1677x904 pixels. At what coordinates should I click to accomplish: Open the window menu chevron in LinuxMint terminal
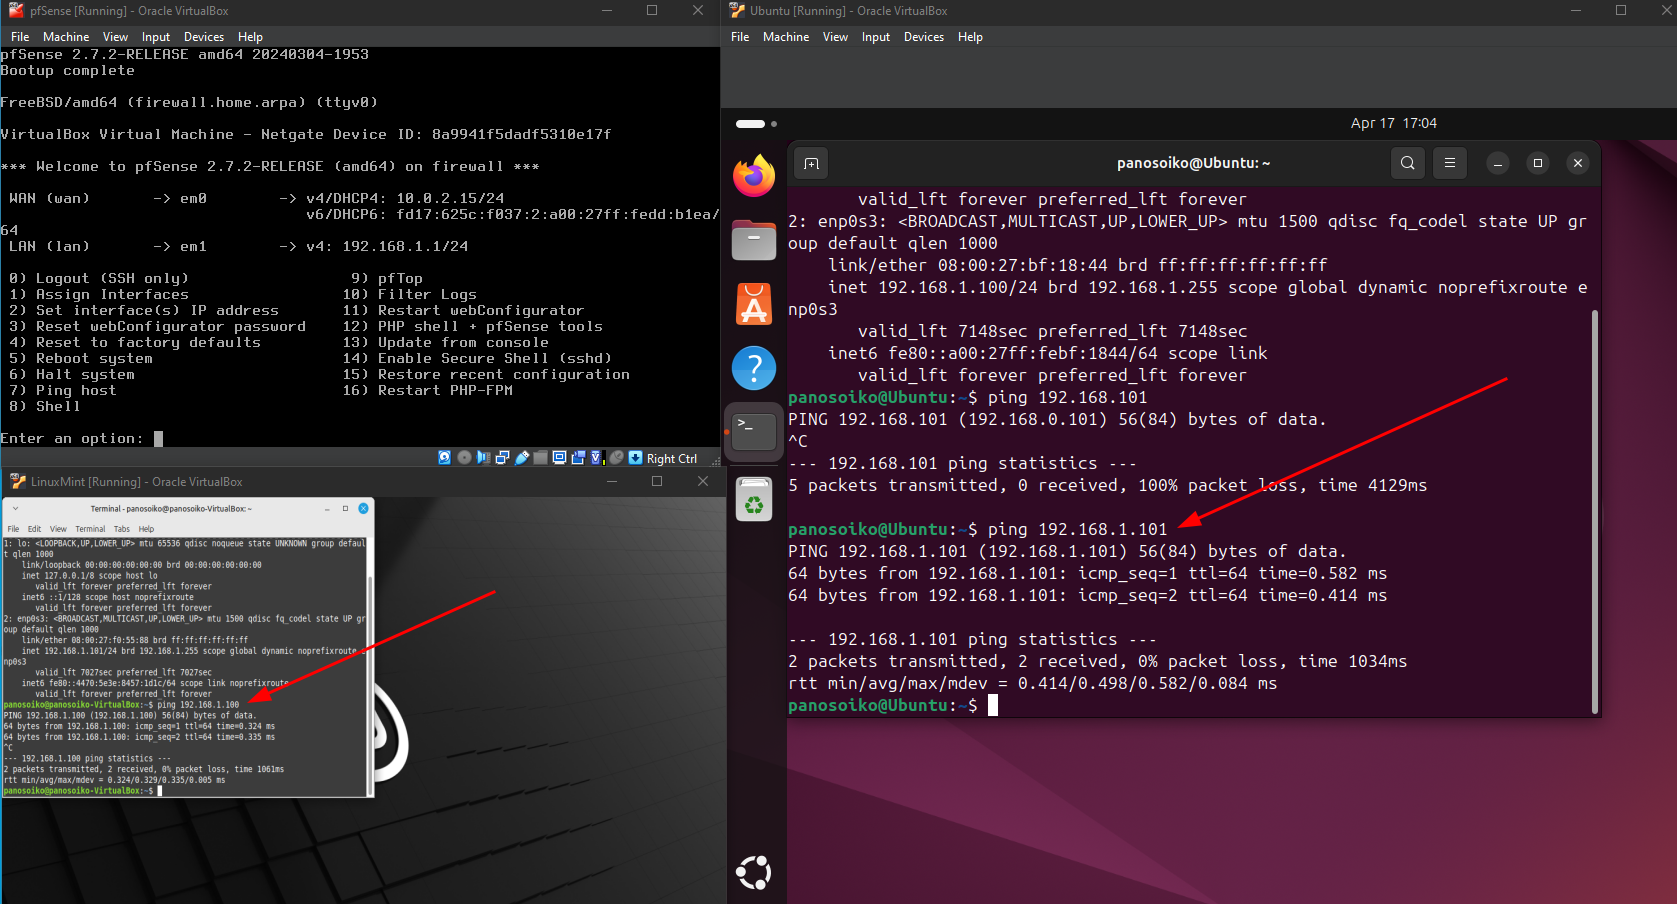click(15, 508)
